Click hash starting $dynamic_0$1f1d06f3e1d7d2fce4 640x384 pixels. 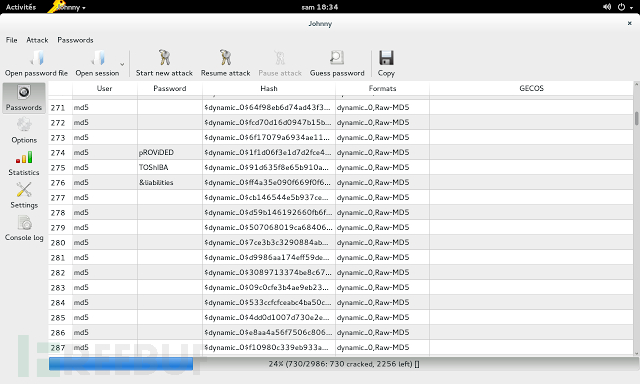pos(268,153)
